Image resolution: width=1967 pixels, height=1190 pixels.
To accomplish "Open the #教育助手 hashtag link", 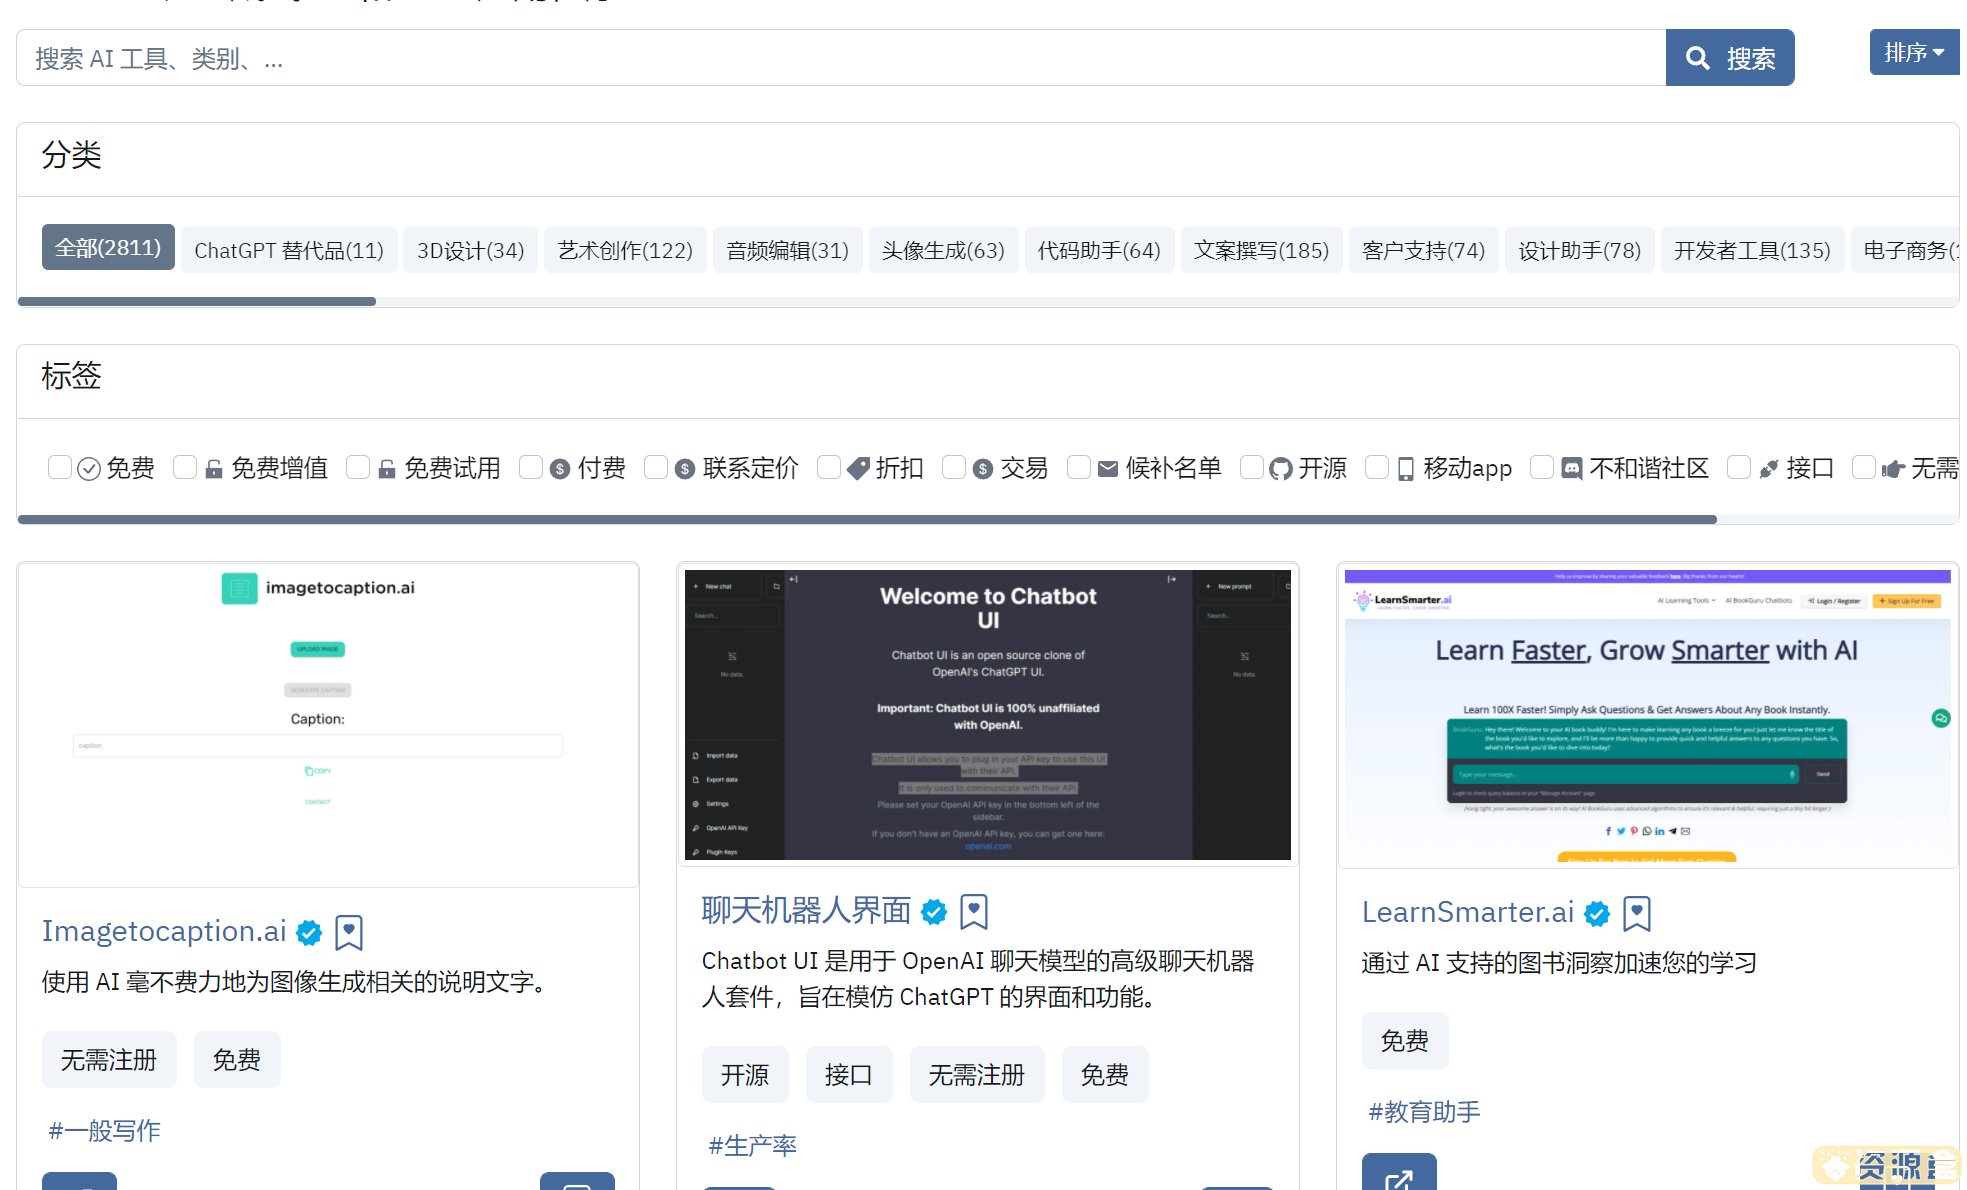I will pos(1425,1111).
